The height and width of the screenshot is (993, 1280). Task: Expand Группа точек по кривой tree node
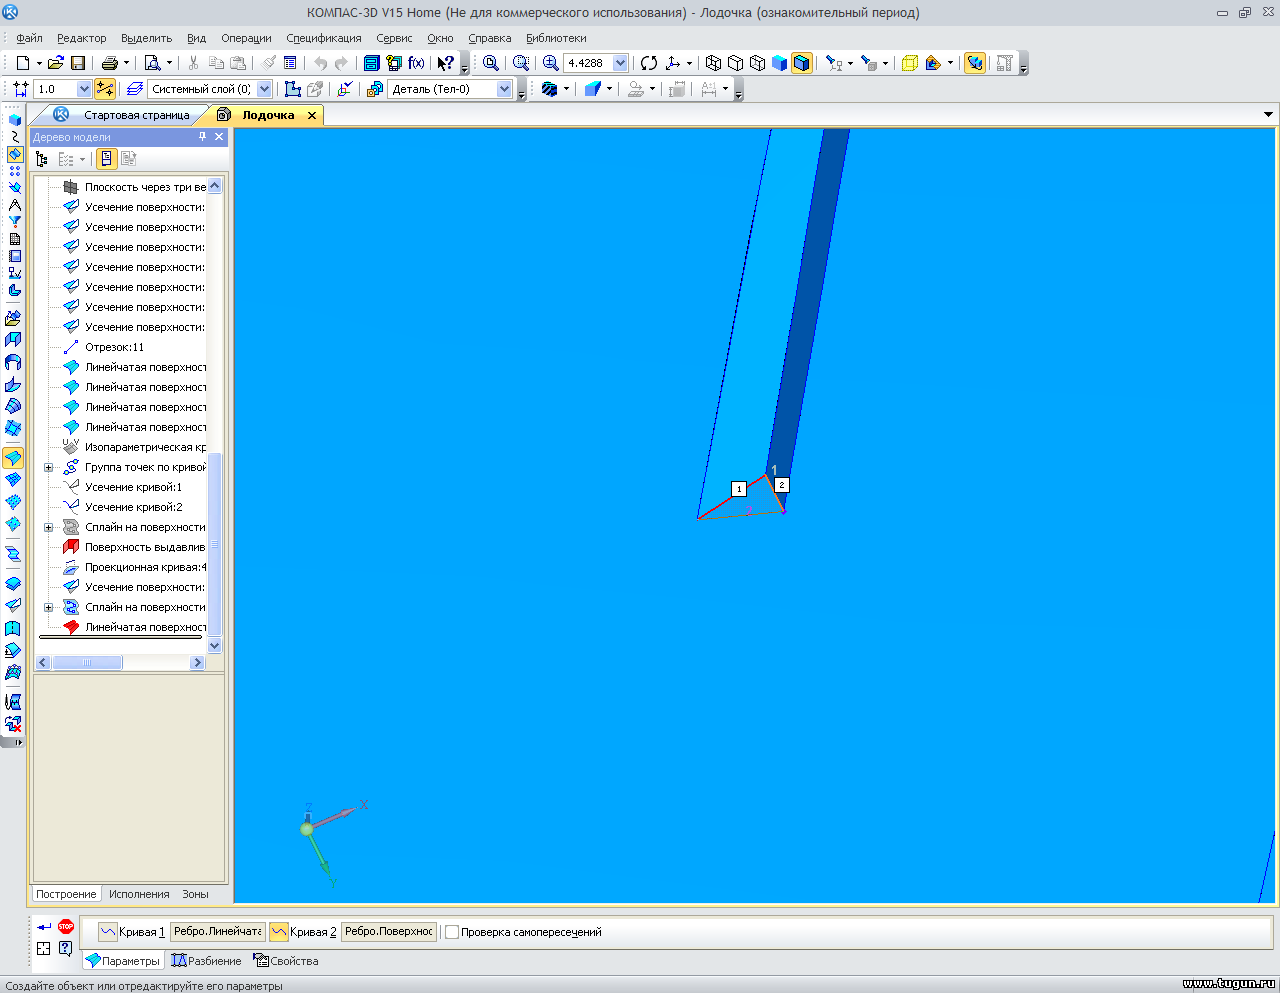click(x=48, y=467)
